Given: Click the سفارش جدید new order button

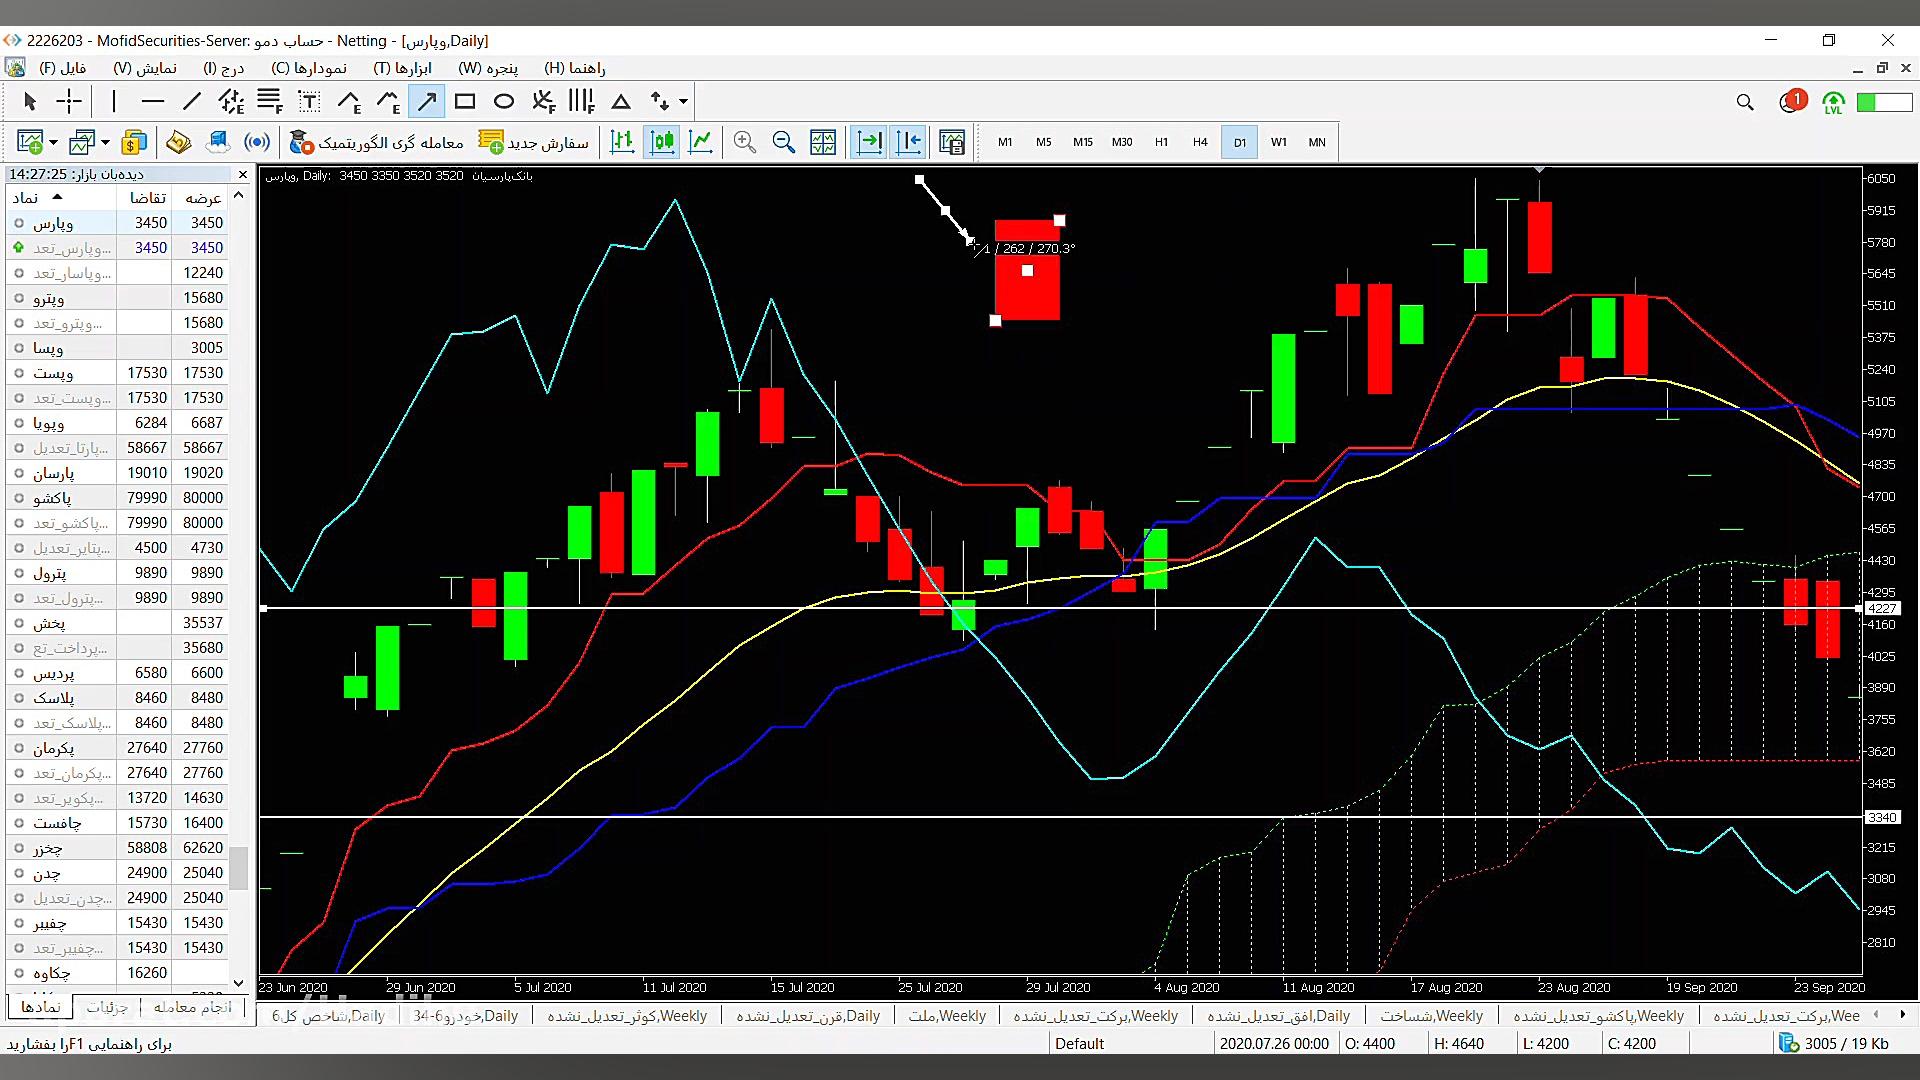Looking at the screenshot, I should (x=534, y=142).
